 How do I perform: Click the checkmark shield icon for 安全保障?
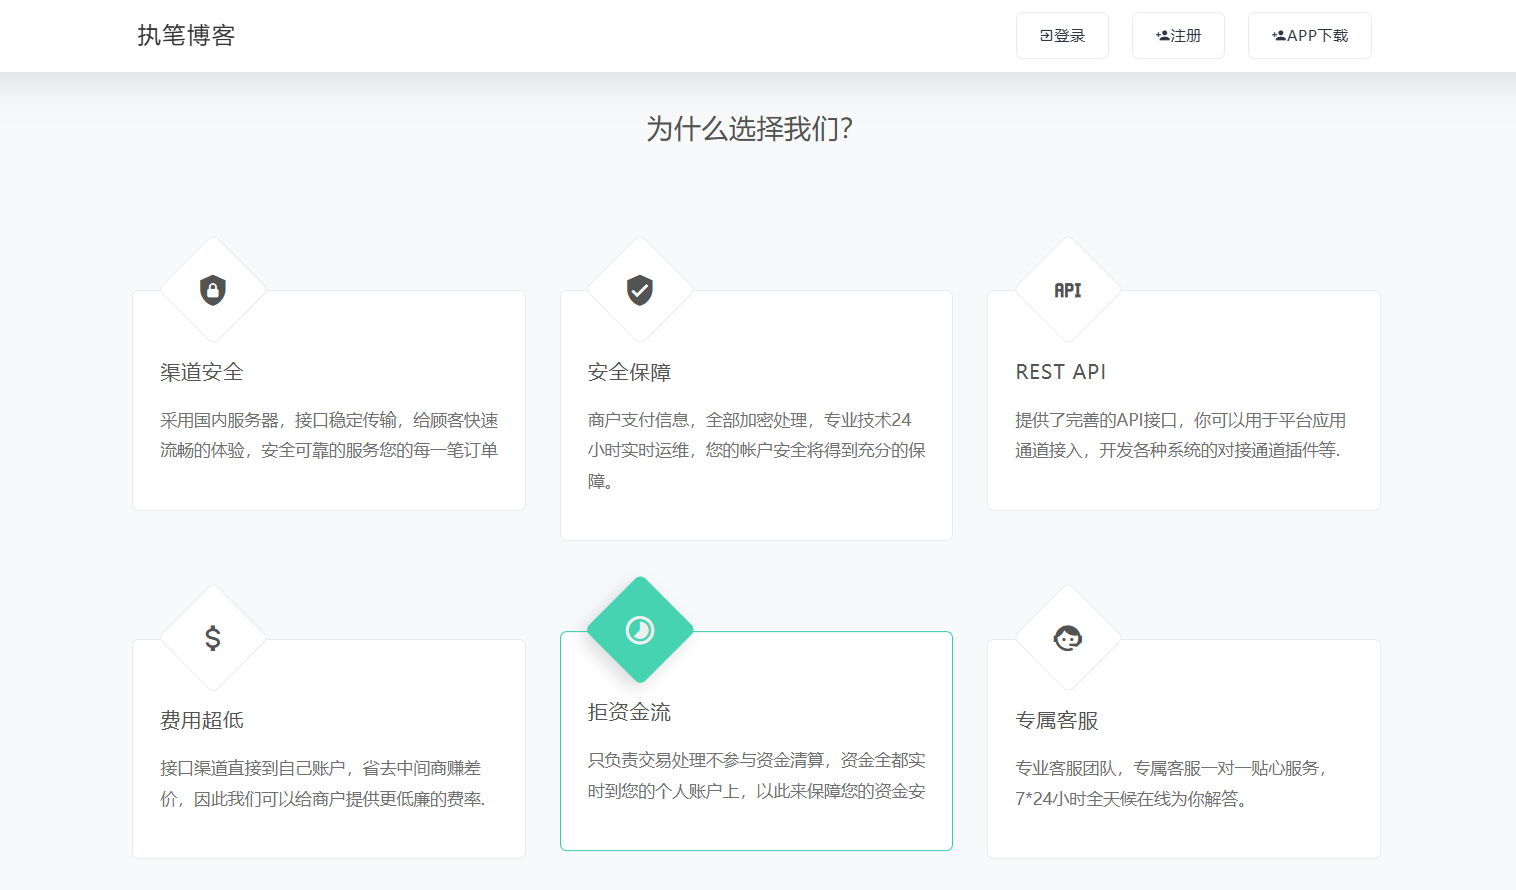(x=640, y=290)
